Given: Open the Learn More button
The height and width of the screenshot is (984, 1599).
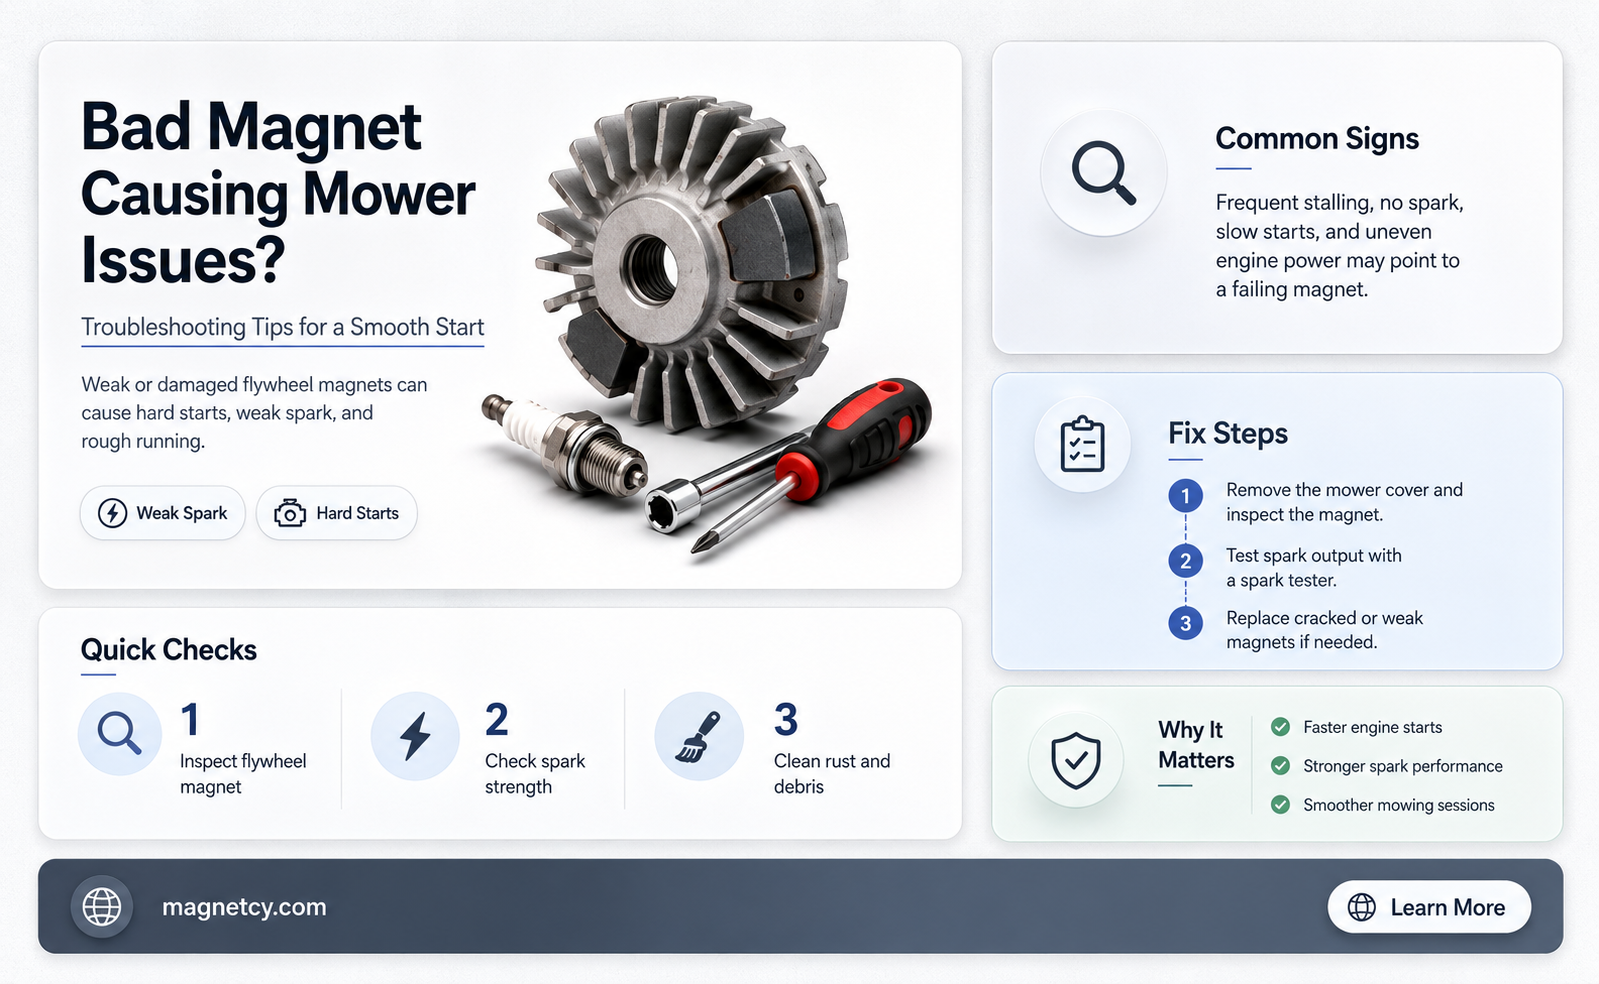Looking at the screenshot, I should pos(1429,907).
